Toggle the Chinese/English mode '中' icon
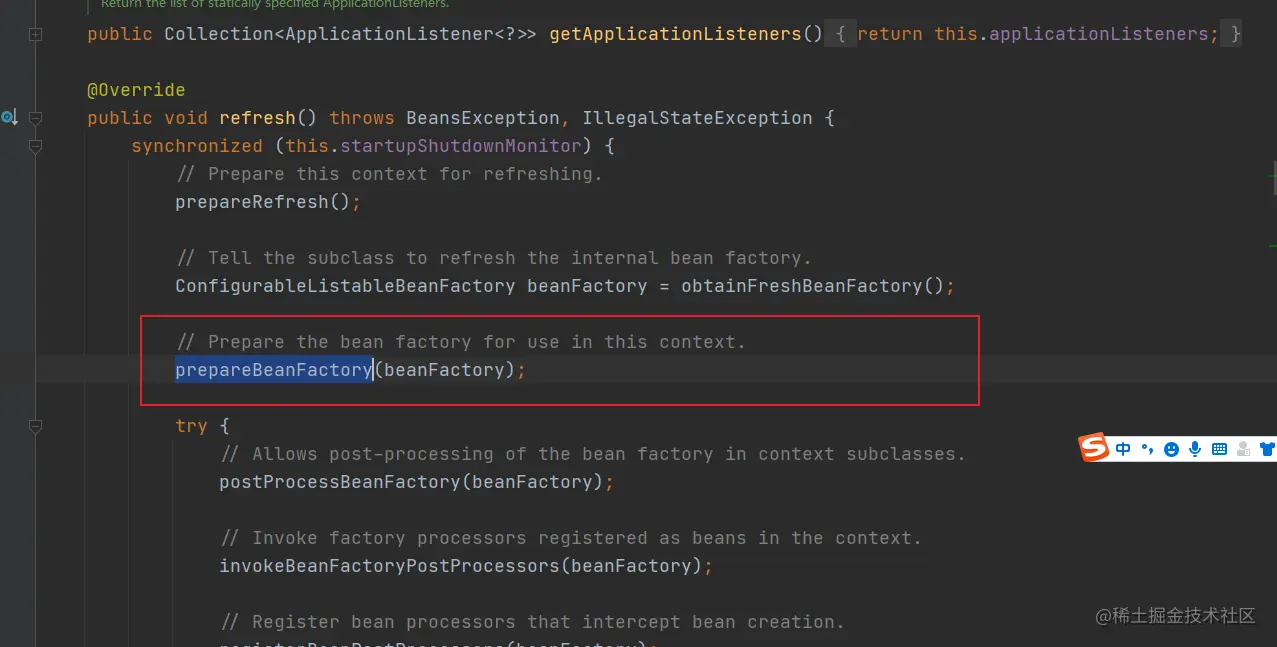Viewport: 1277px width, 647px height. pos(1123,449)
